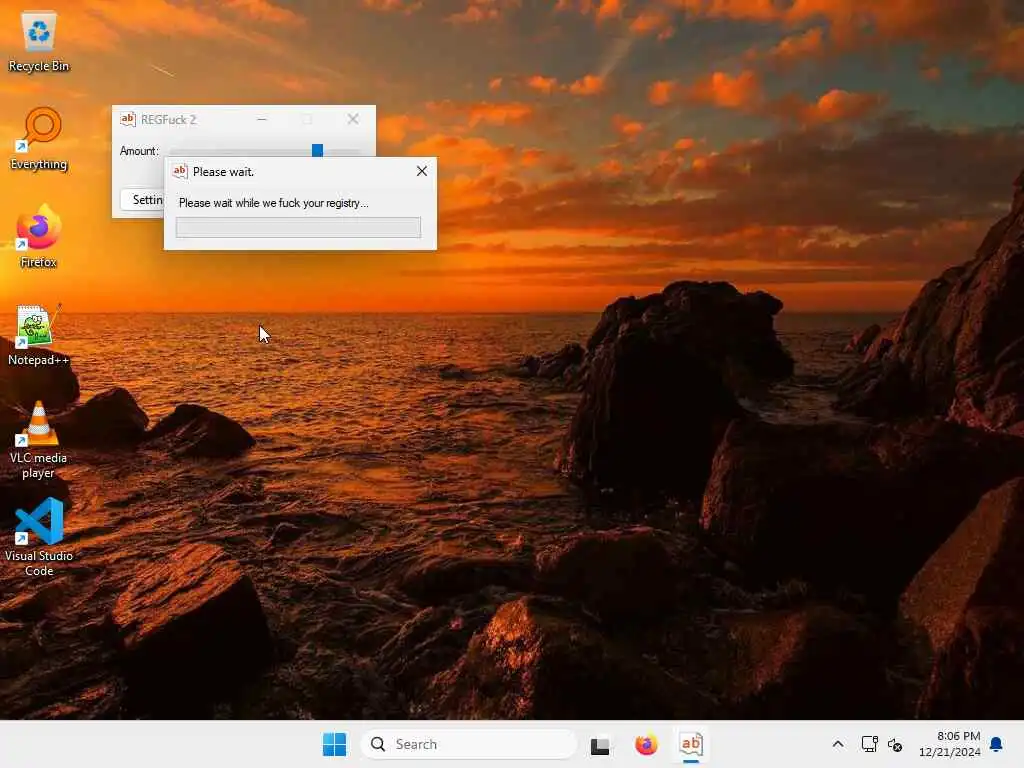
Task: Open the notification bell icon
Action: pyautogui.click(x=997, y=744)
